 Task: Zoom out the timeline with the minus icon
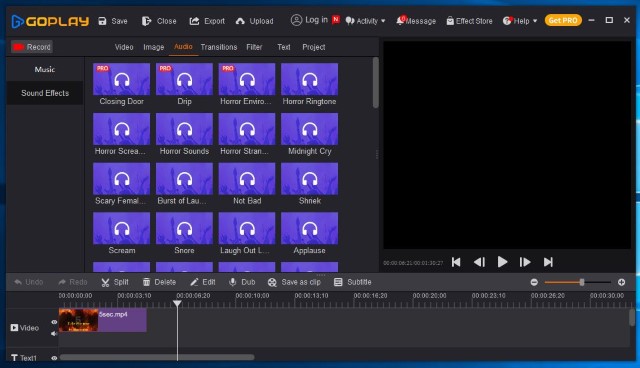534,282
